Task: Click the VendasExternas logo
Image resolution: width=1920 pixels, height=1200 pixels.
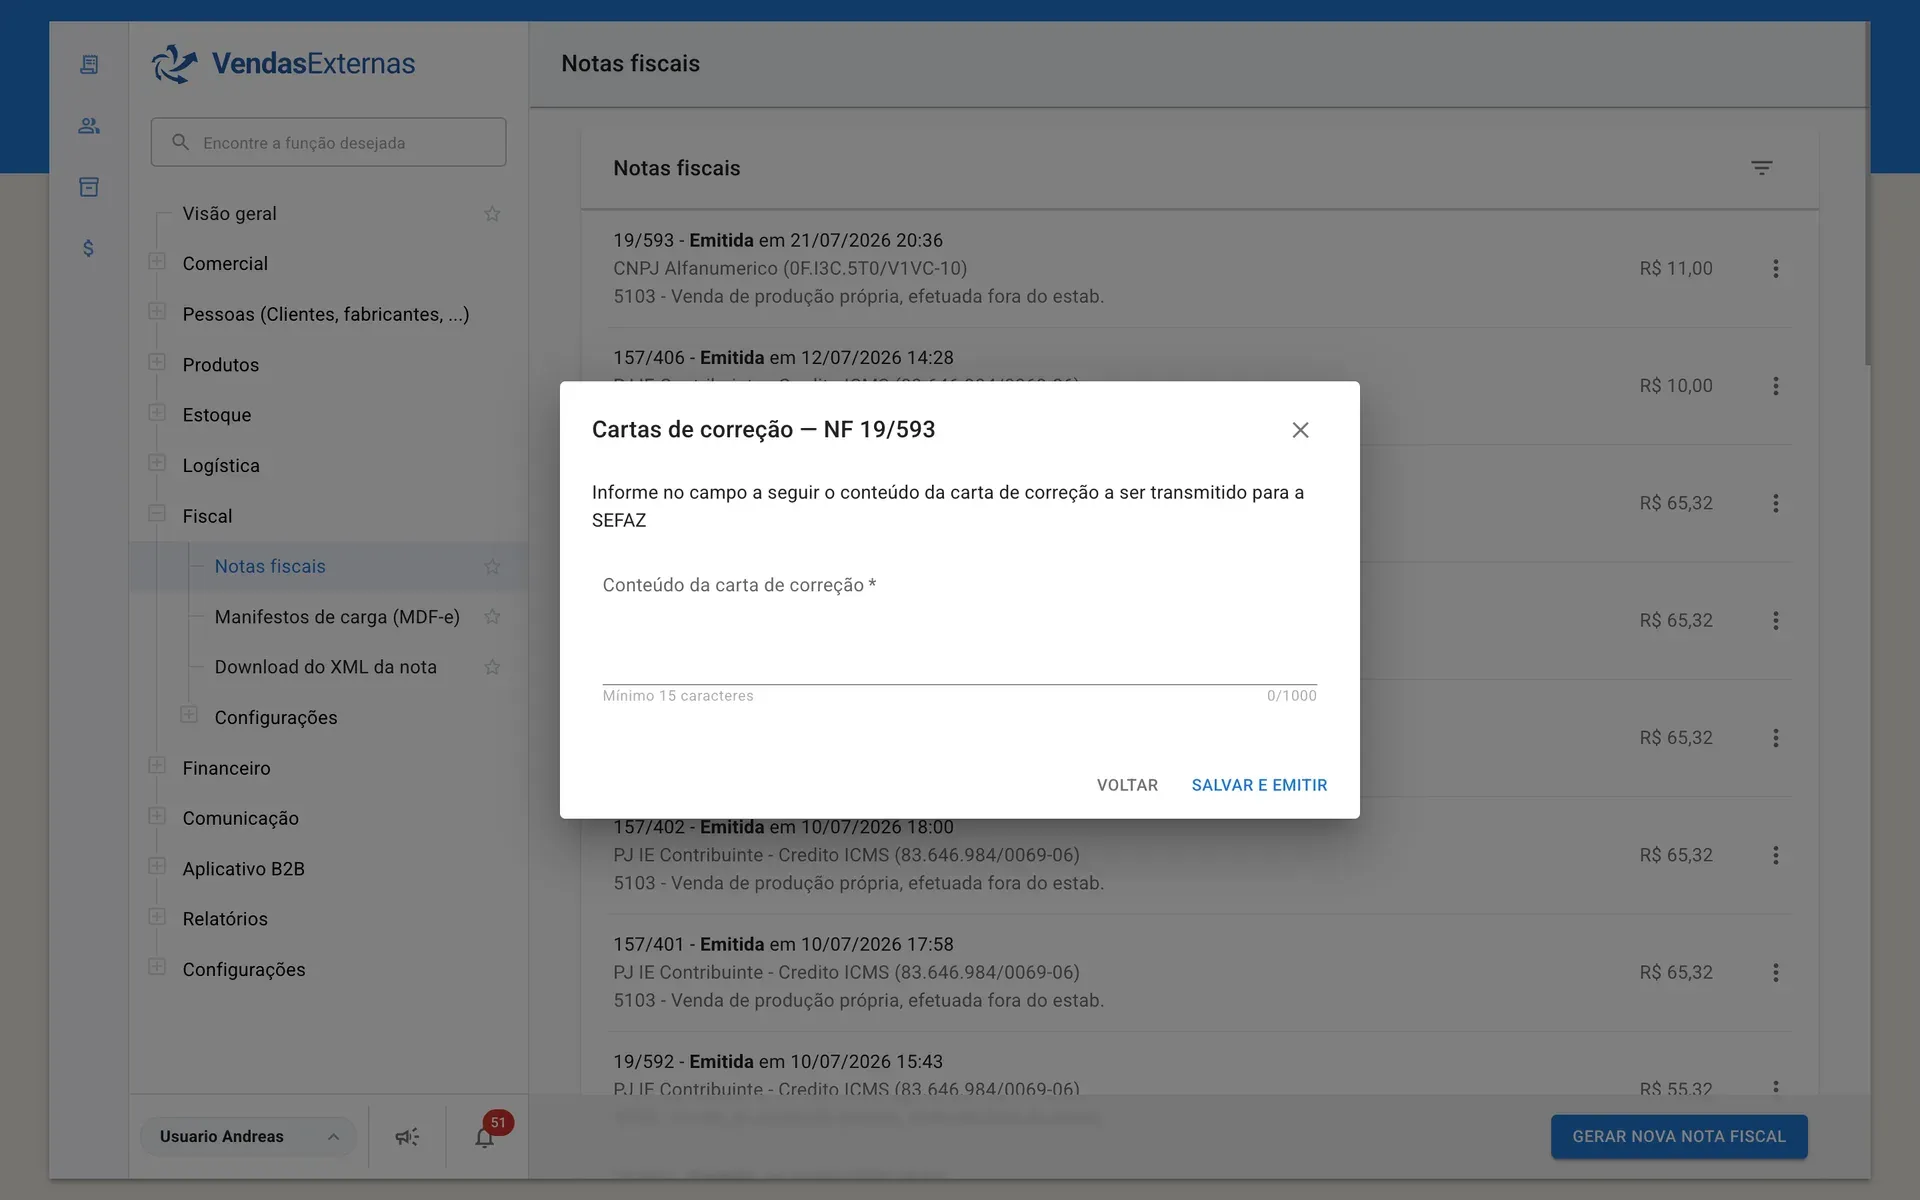Action: tap(283, 63)
